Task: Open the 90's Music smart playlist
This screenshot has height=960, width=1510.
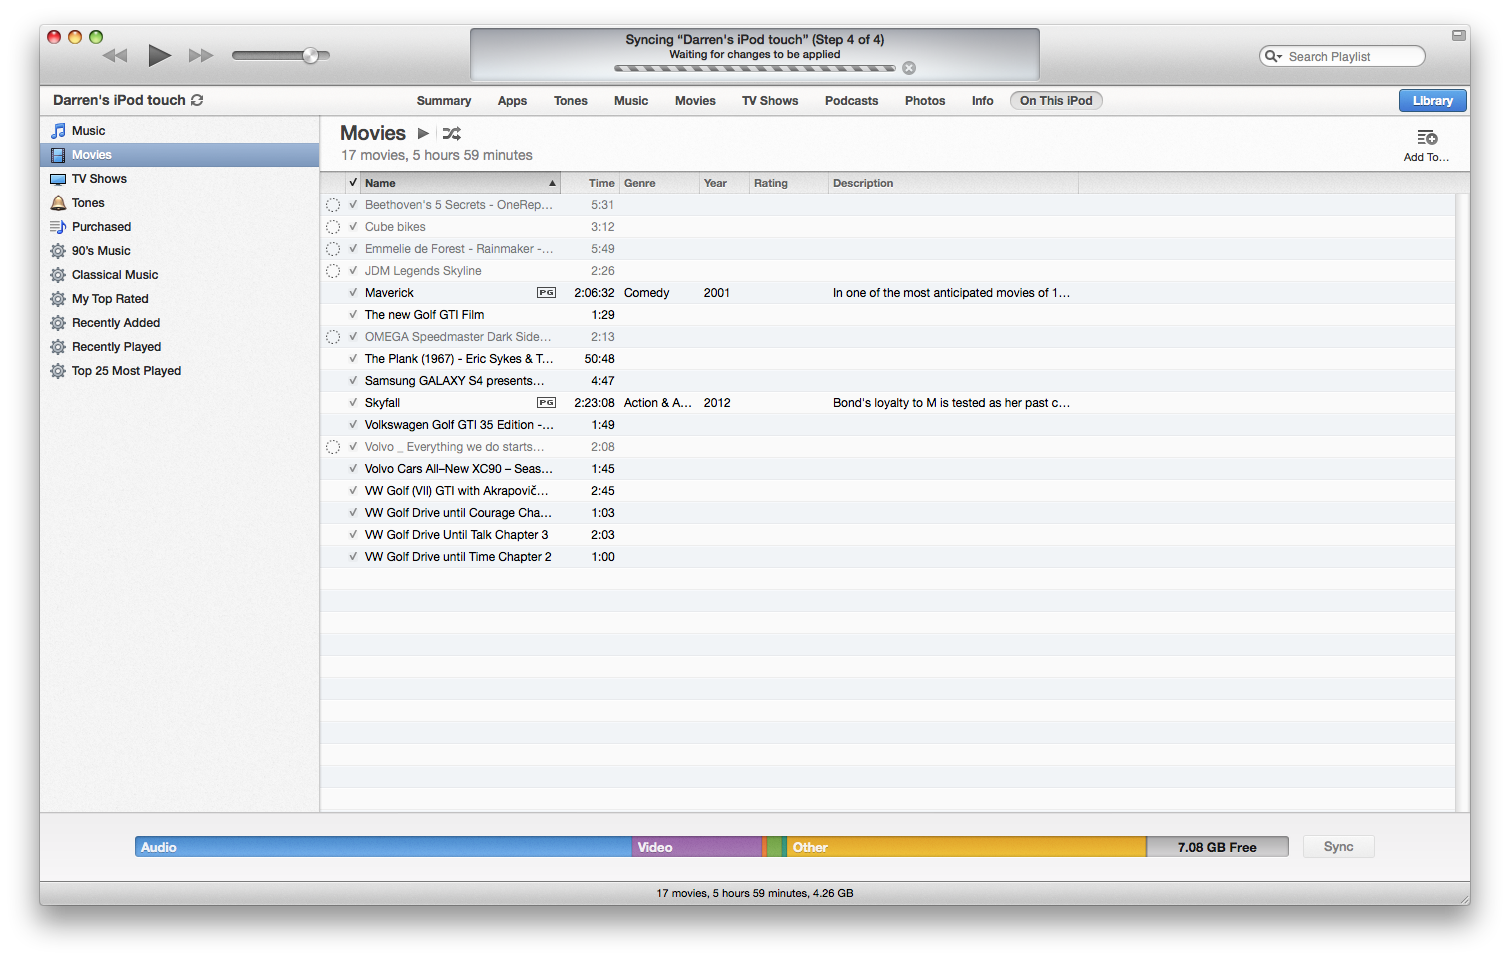Action: pos(180,251)
